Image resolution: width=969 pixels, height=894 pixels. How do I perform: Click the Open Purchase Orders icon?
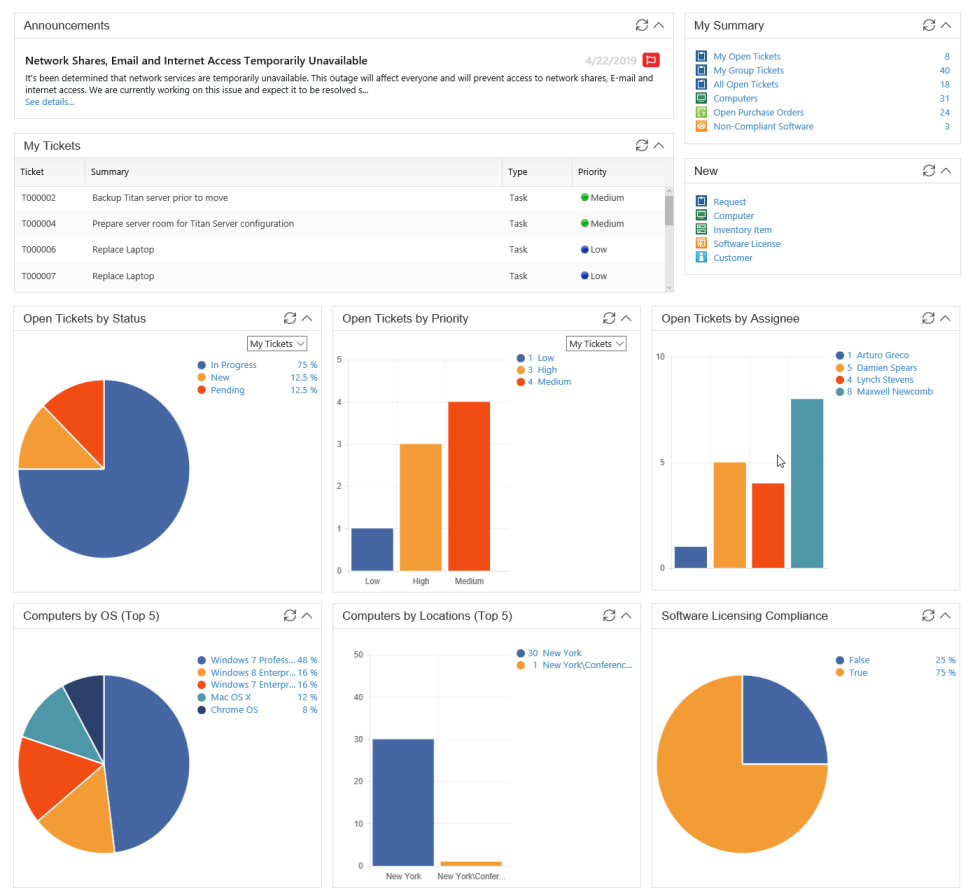tap(701, 113)
